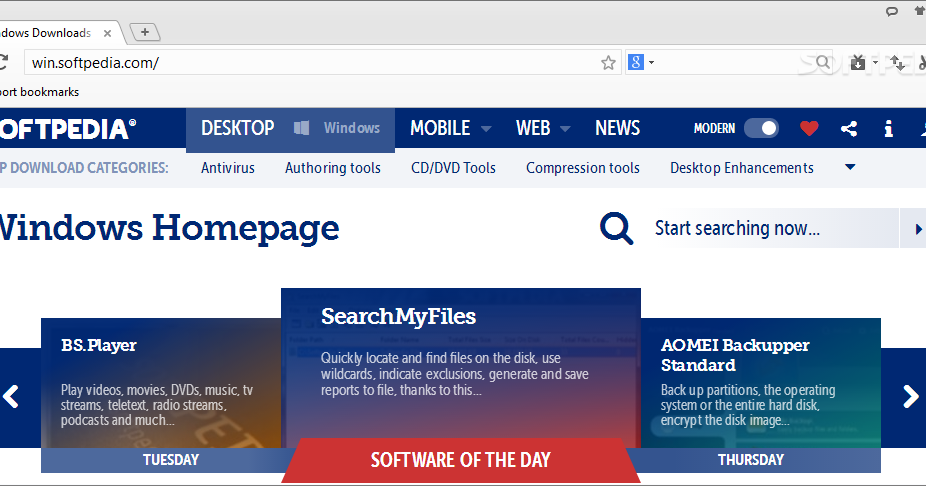This screenshot has height=486, width=926.
Task: Expand the downloads icon dropdown arrow
Action: coord(875,62)
